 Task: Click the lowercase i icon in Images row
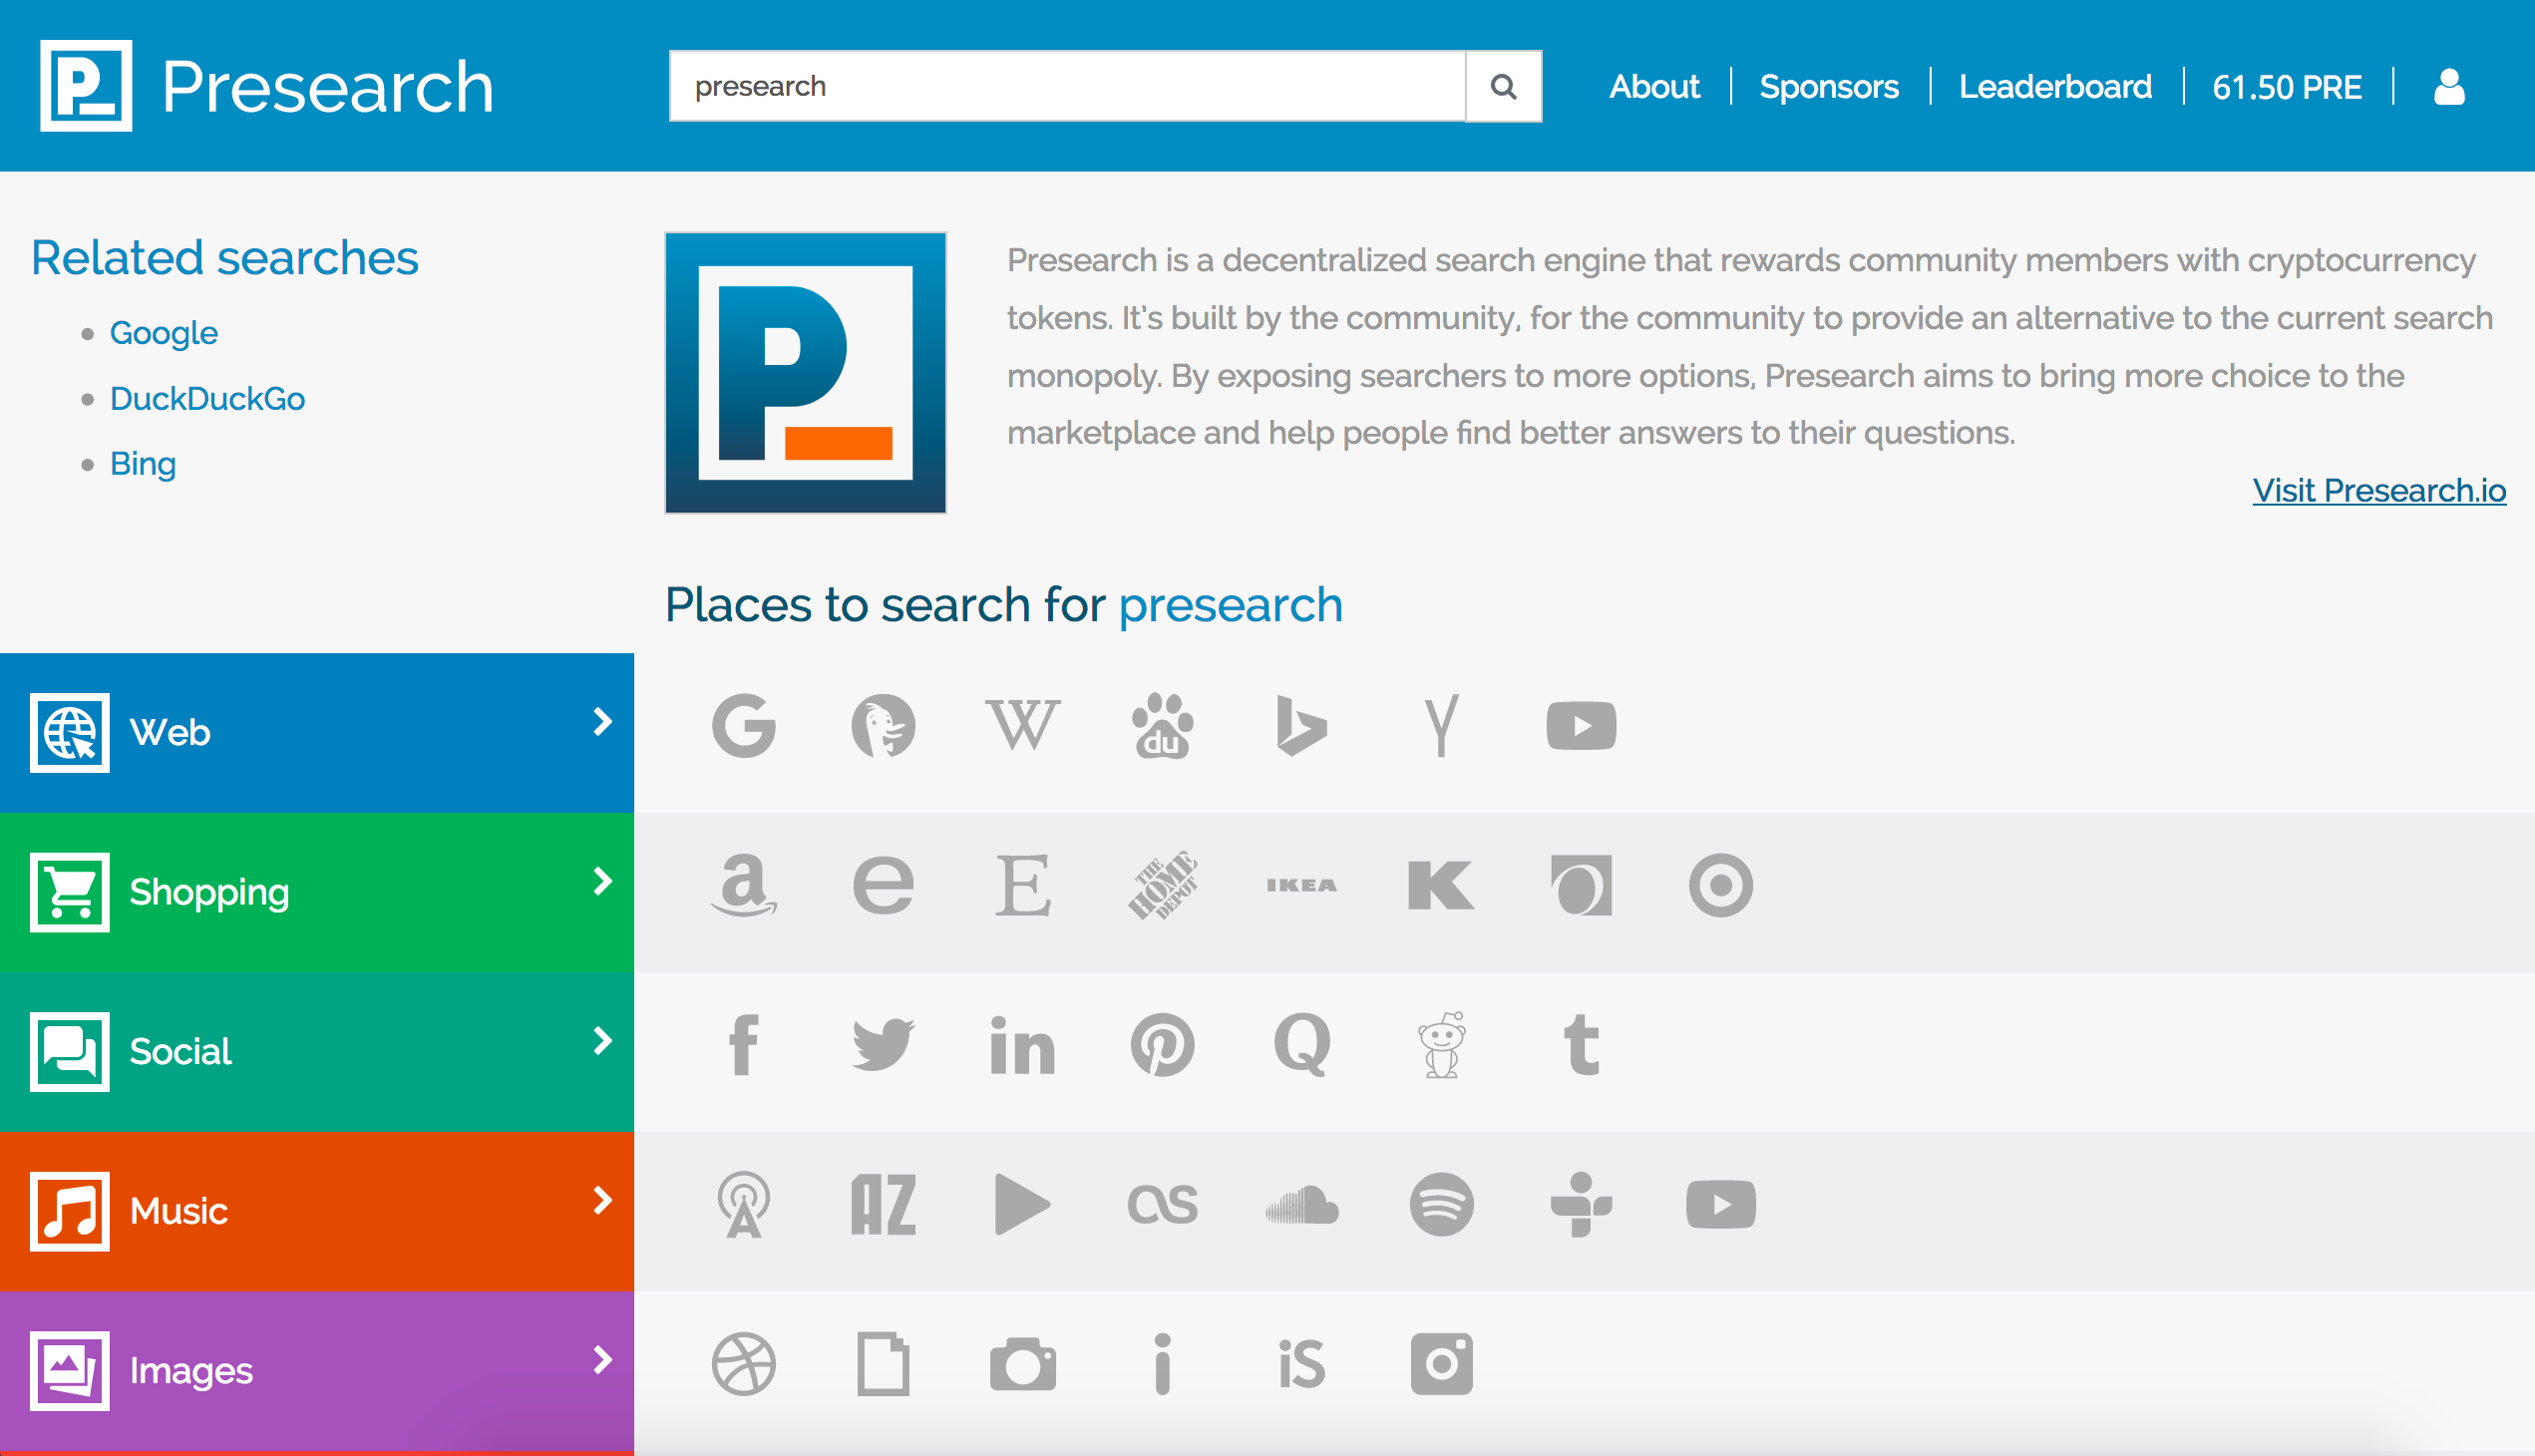tap(1162, 1364)
